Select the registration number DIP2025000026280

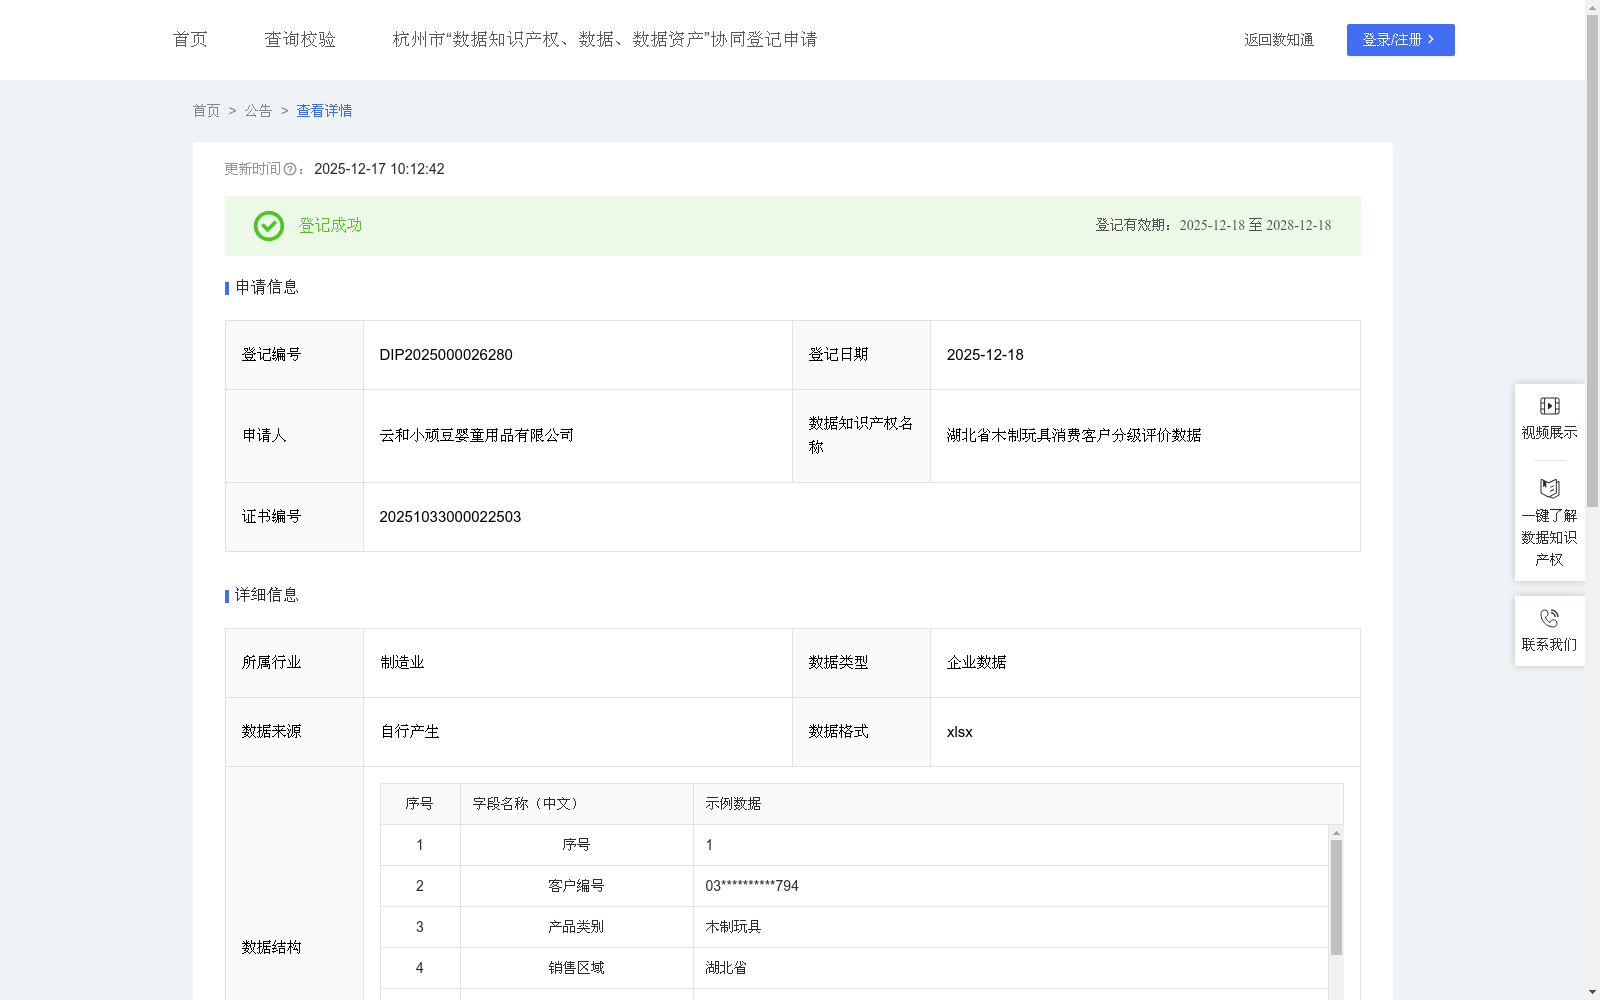pyautogui.click(x=446, y=355)
